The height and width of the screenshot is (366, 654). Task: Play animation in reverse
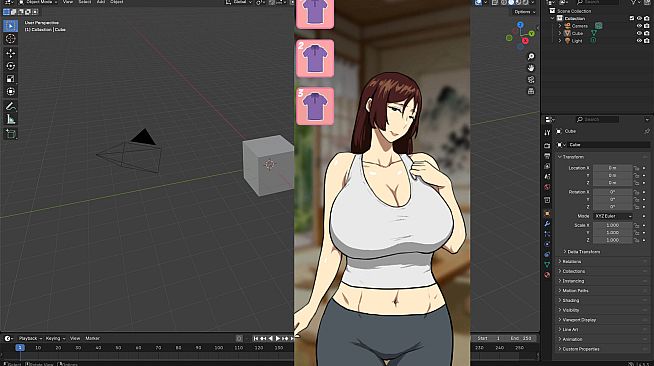(271, 338)
